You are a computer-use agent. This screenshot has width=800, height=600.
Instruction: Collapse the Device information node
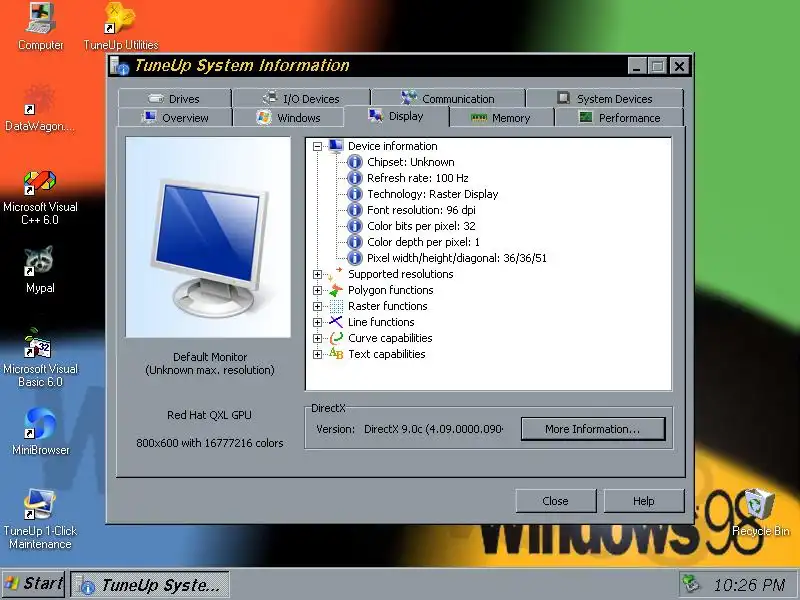pyautogui.click(x=317, y=146)
